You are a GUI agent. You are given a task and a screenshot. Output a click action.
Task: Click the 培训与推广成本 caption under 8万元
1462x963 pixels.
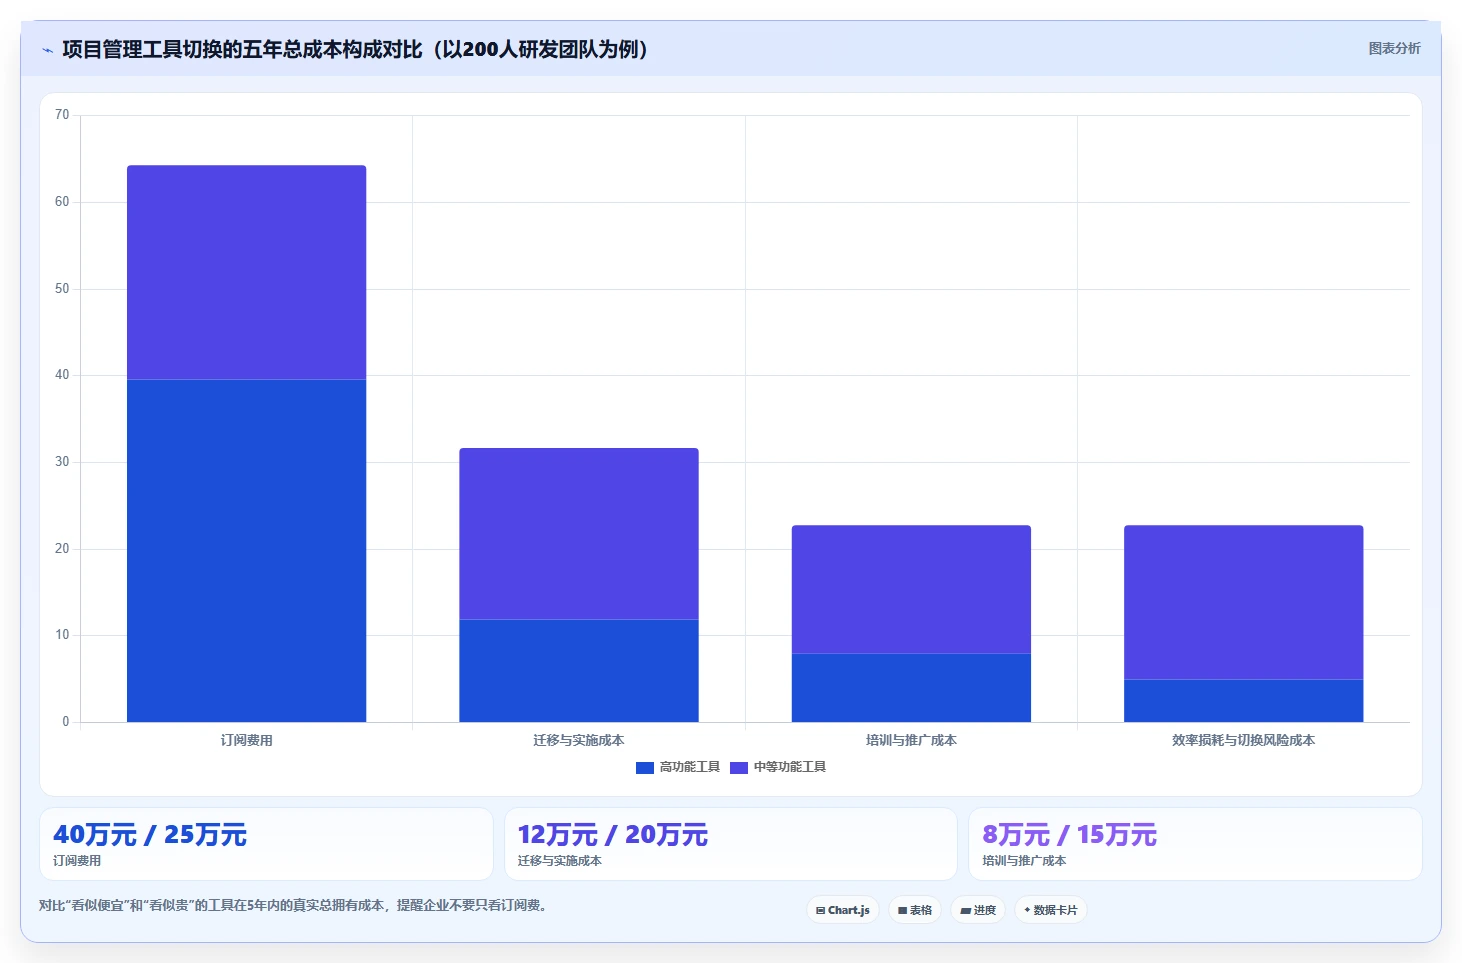click(1024, 861)
